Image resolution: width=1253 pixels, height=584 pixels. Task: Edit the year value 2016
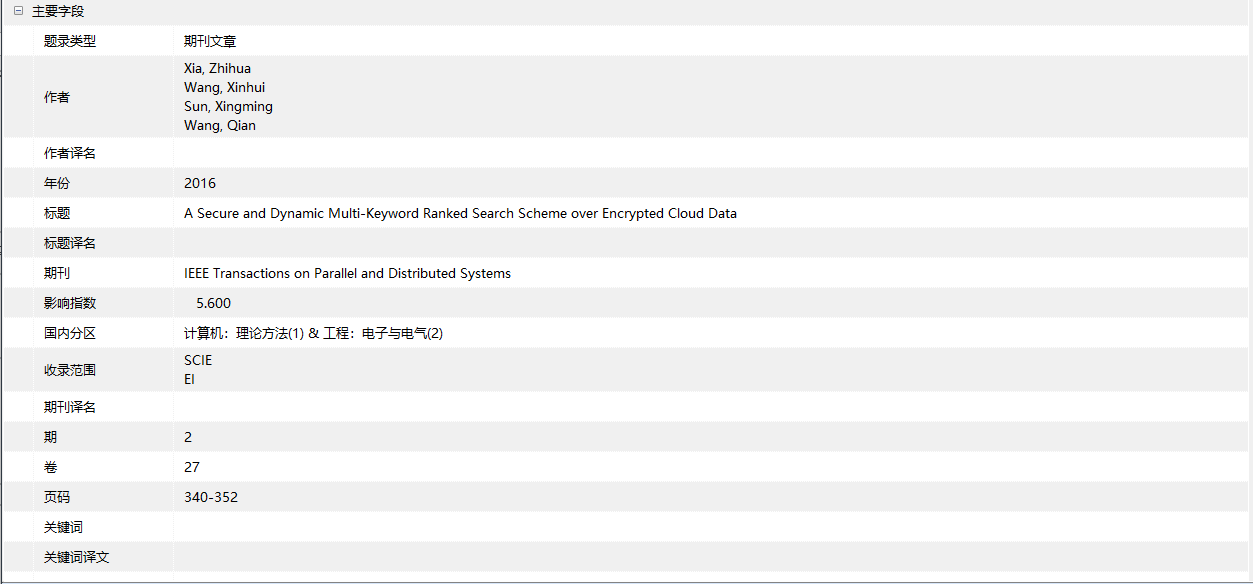coord(200,183)
